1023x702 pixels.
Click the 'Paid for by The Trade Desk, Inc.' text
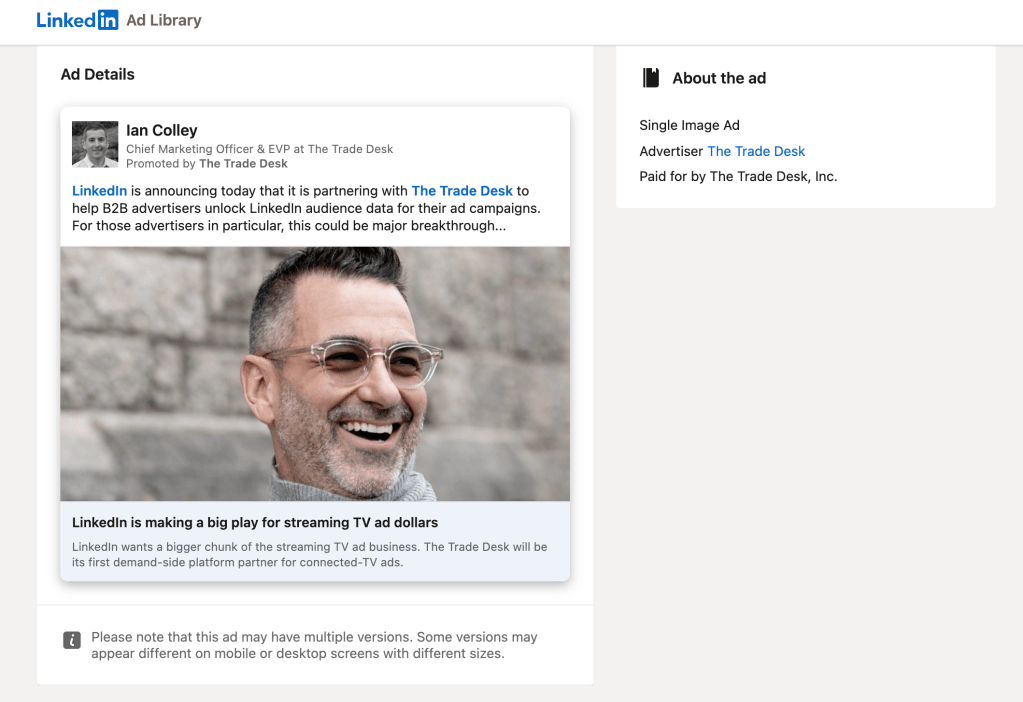coord(738,176)
